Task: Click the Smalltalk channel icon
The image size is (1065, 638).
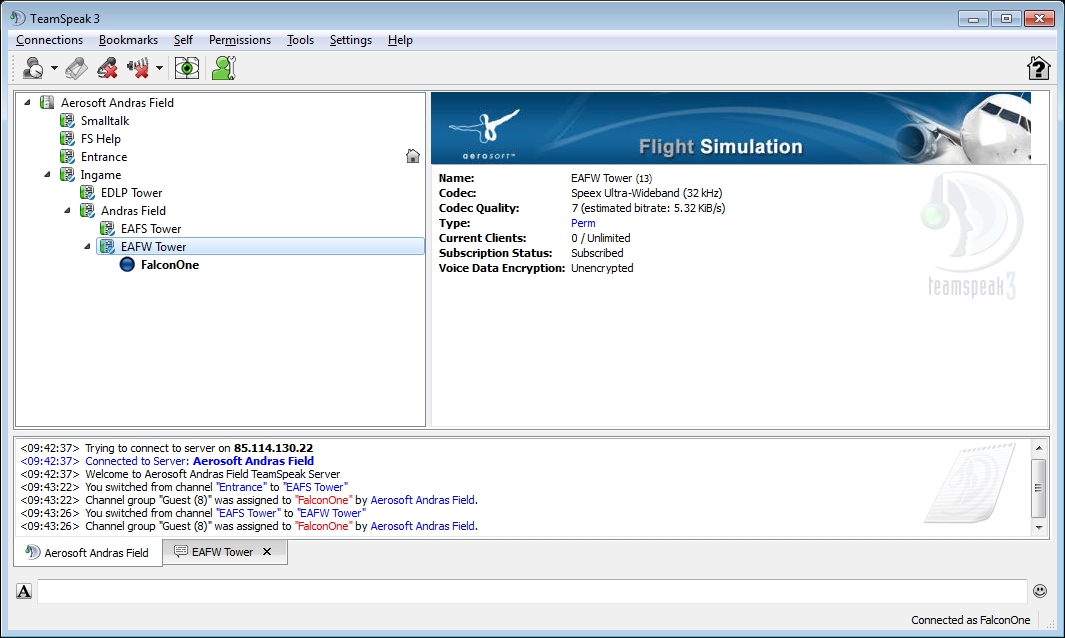Action: point(67,120)
